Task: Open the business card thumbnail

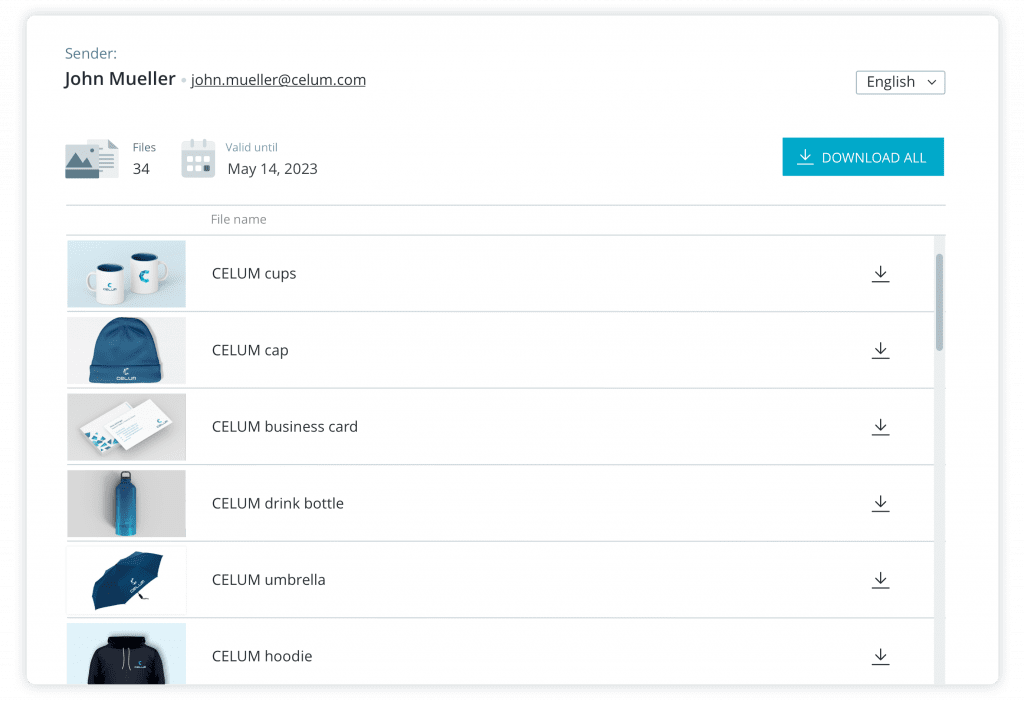Action: pyautogui.click(x=126, y=427)
